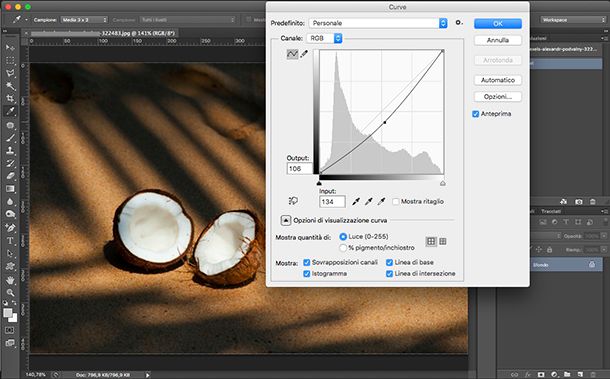
Task: Select the white input slider triangle
Action: (443, 183)
